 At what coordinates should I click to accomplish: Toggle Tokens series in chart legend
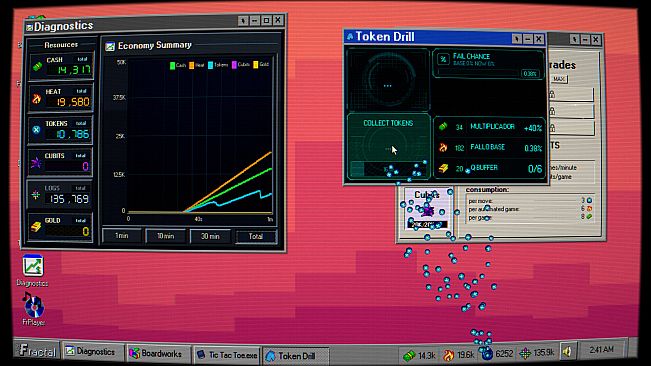click(218, 65)
